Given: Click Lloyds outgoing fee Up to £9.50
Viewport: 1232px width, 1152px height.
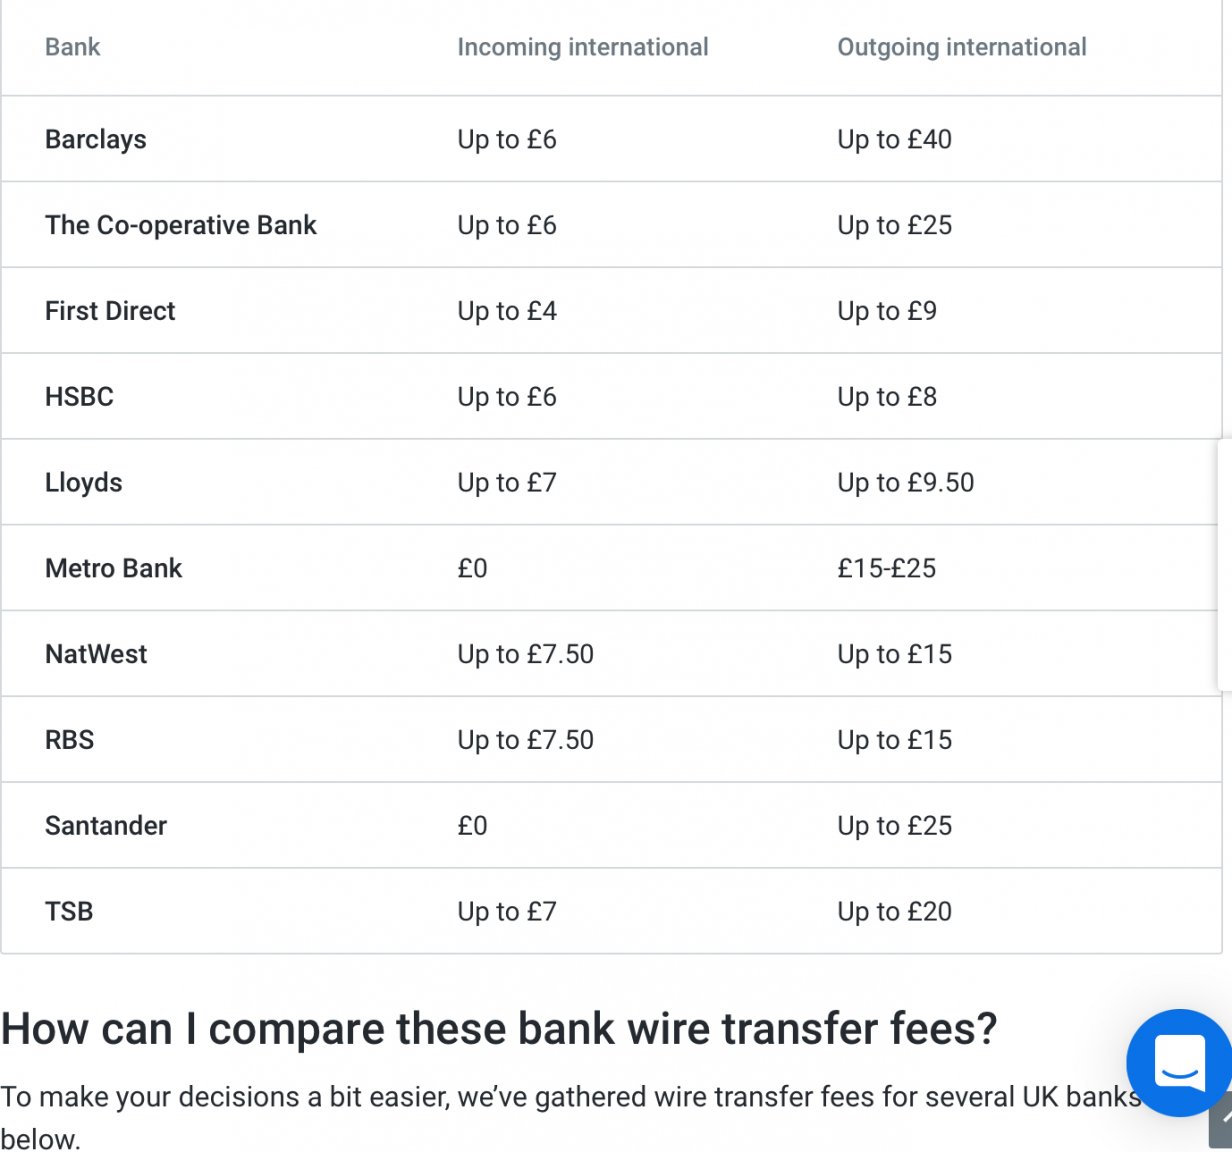Looking at the screenshot, I should 906,483.
